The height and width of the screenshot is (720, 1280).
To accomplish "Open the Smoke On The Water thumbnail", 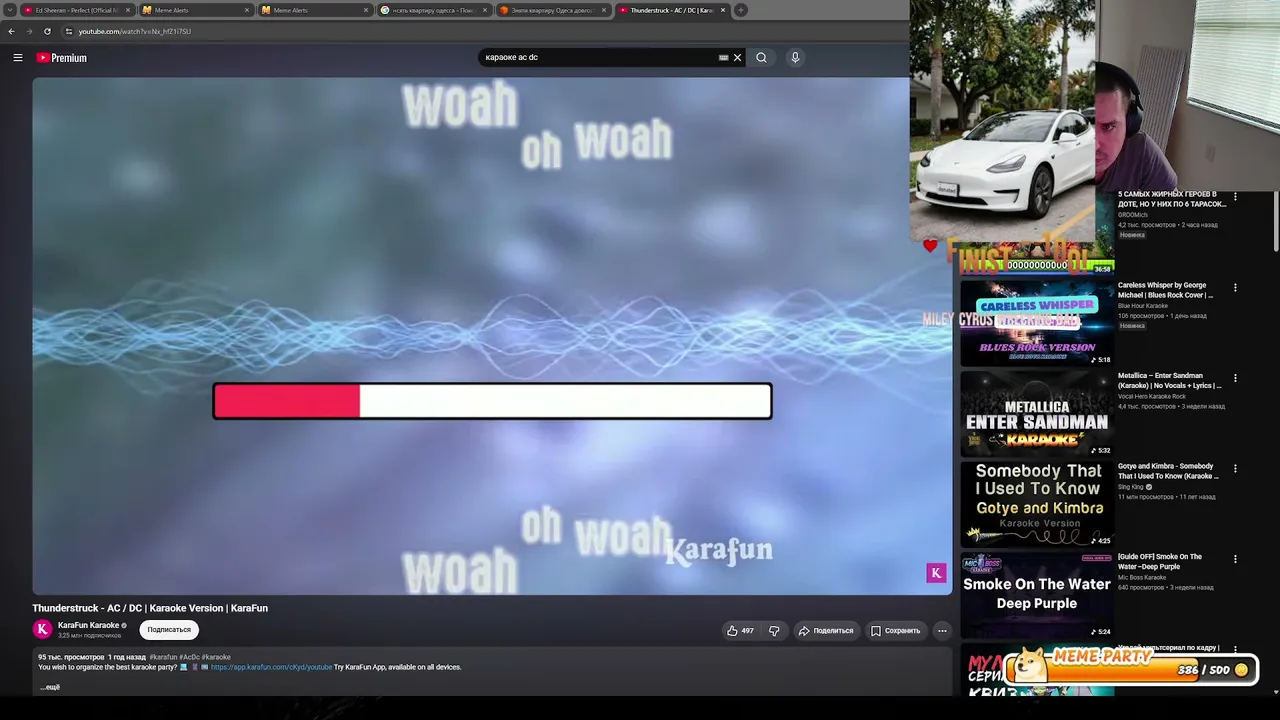I will click(x=1037, y=595).
